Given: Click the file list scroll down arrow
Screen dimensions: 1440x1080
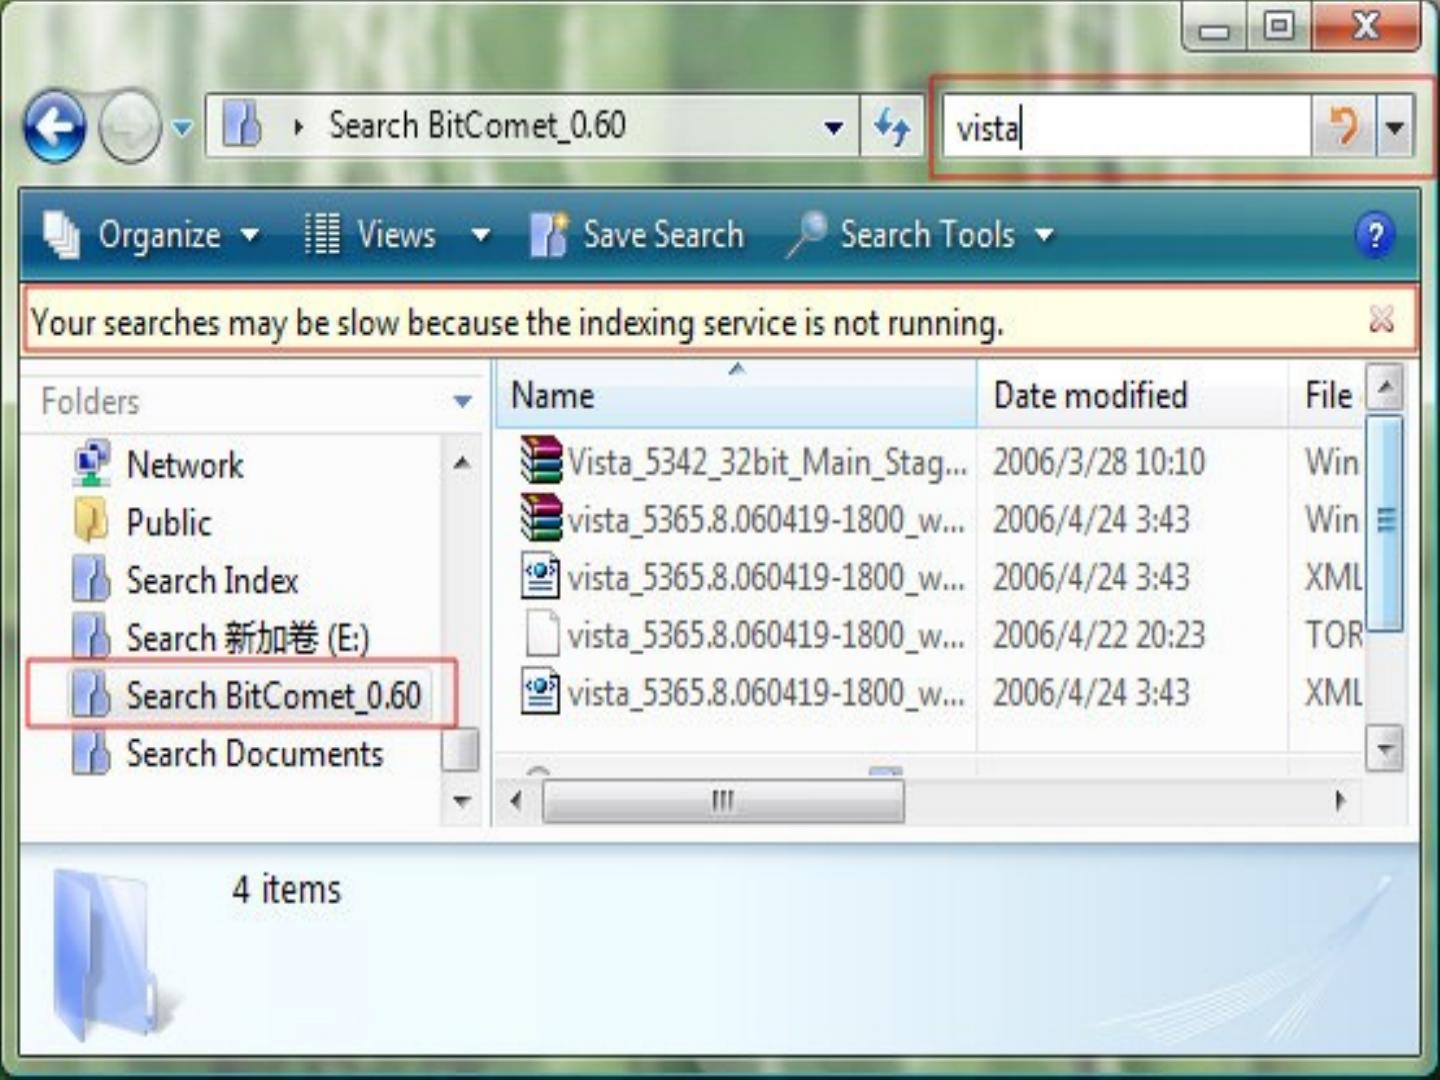Looking at the screenshot, I should (x=1385, y=749).
